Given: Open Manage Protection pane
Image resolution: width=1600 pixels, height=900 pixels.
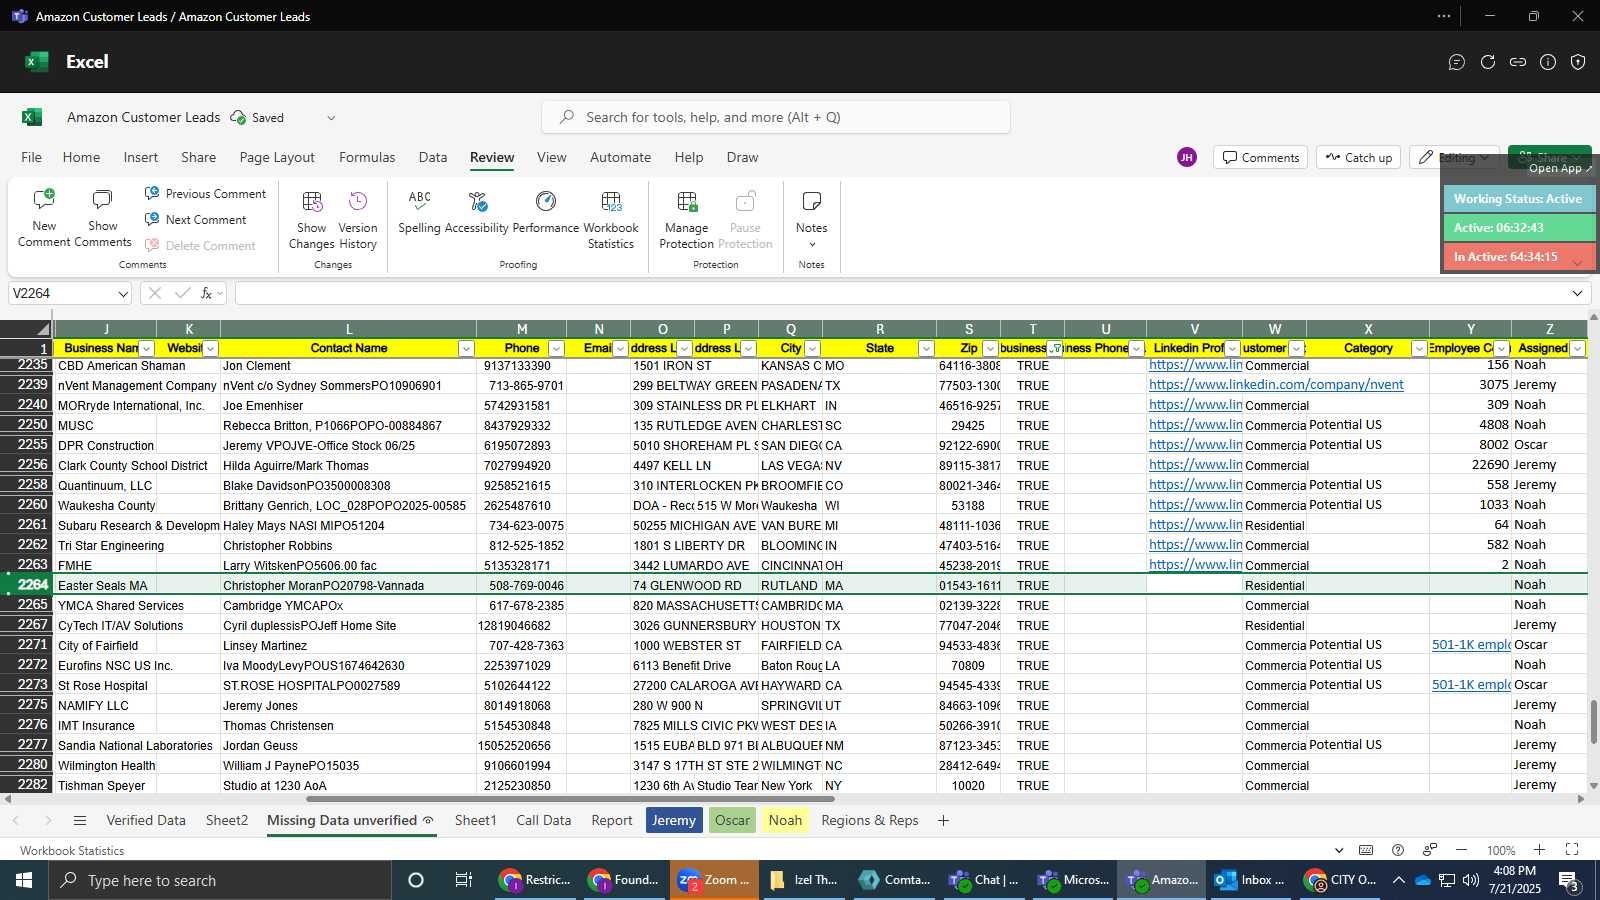Looking at the screenshot, I should [686, 219].
